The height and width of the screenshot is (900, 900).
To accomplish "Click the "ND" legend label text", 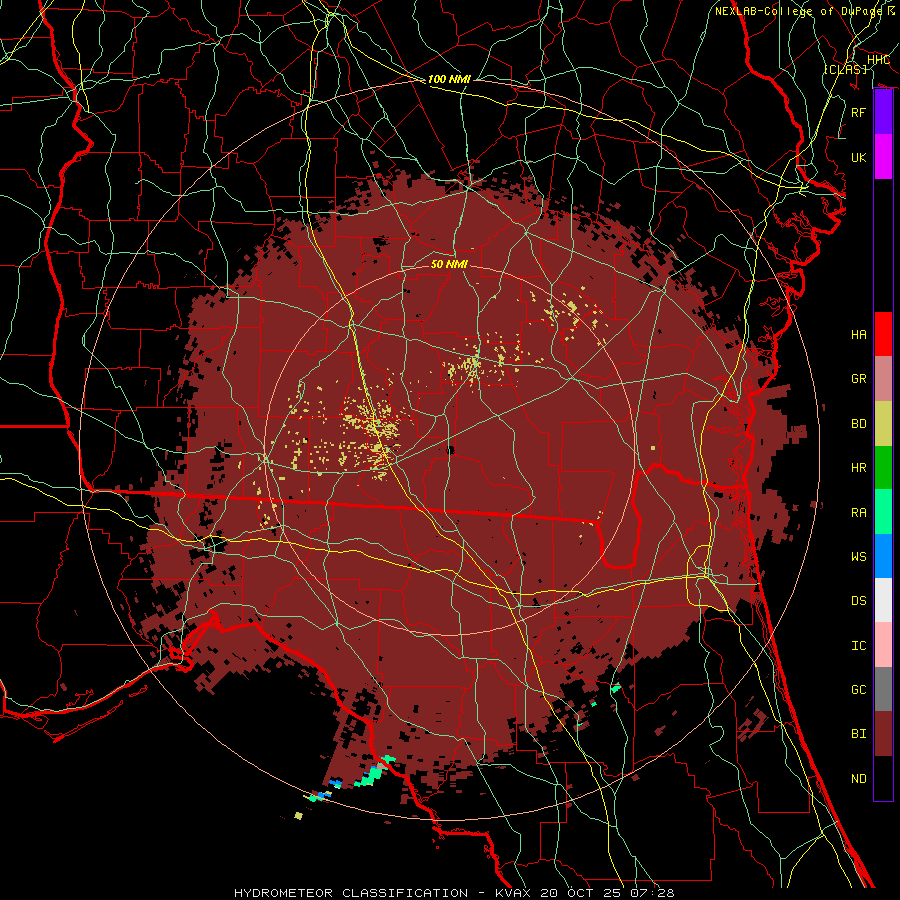I will [x=858, y=778].
